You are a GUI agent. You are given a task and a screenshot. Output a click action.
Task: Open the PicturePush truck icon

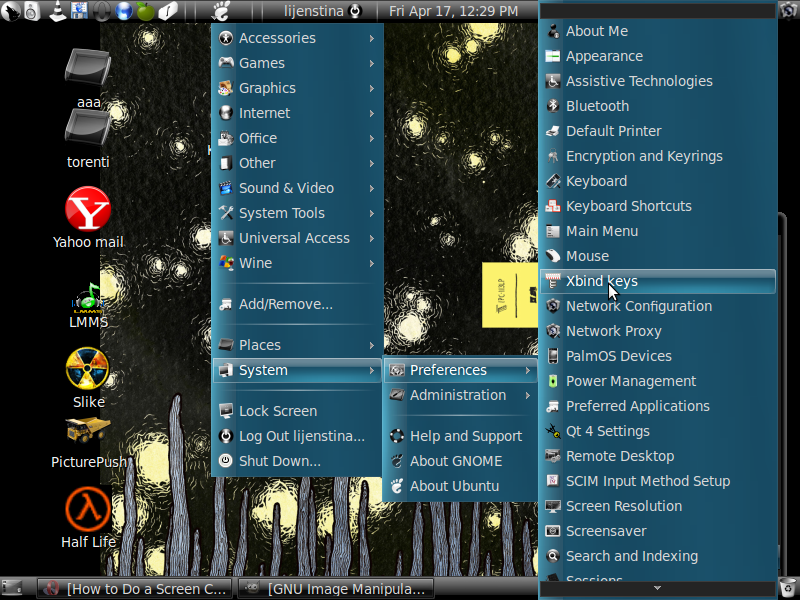tap(88, 432)
